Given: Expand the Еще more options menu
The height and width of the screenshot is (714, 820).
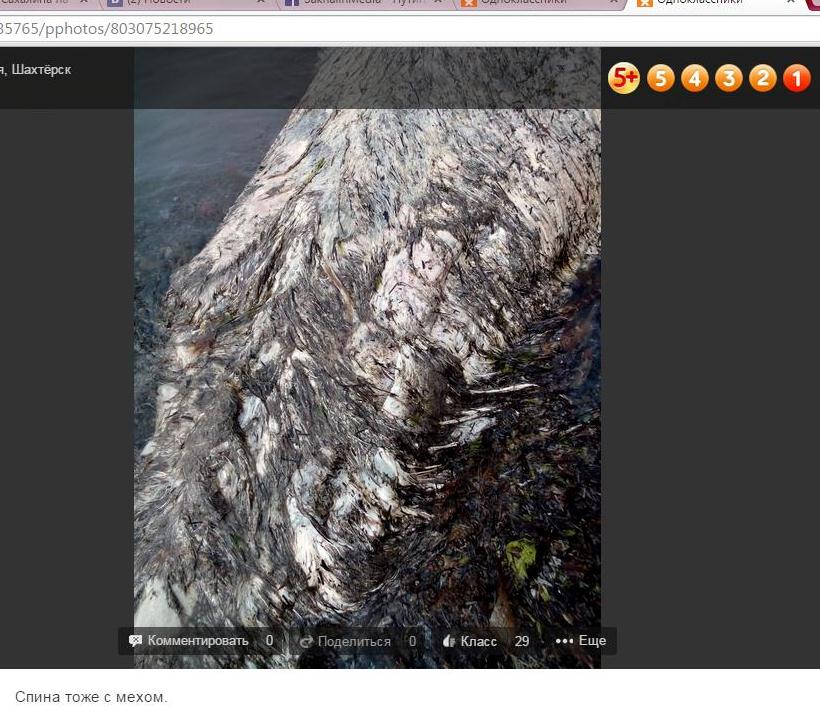Looking at the screenshot, I should [x=581, y=641].
